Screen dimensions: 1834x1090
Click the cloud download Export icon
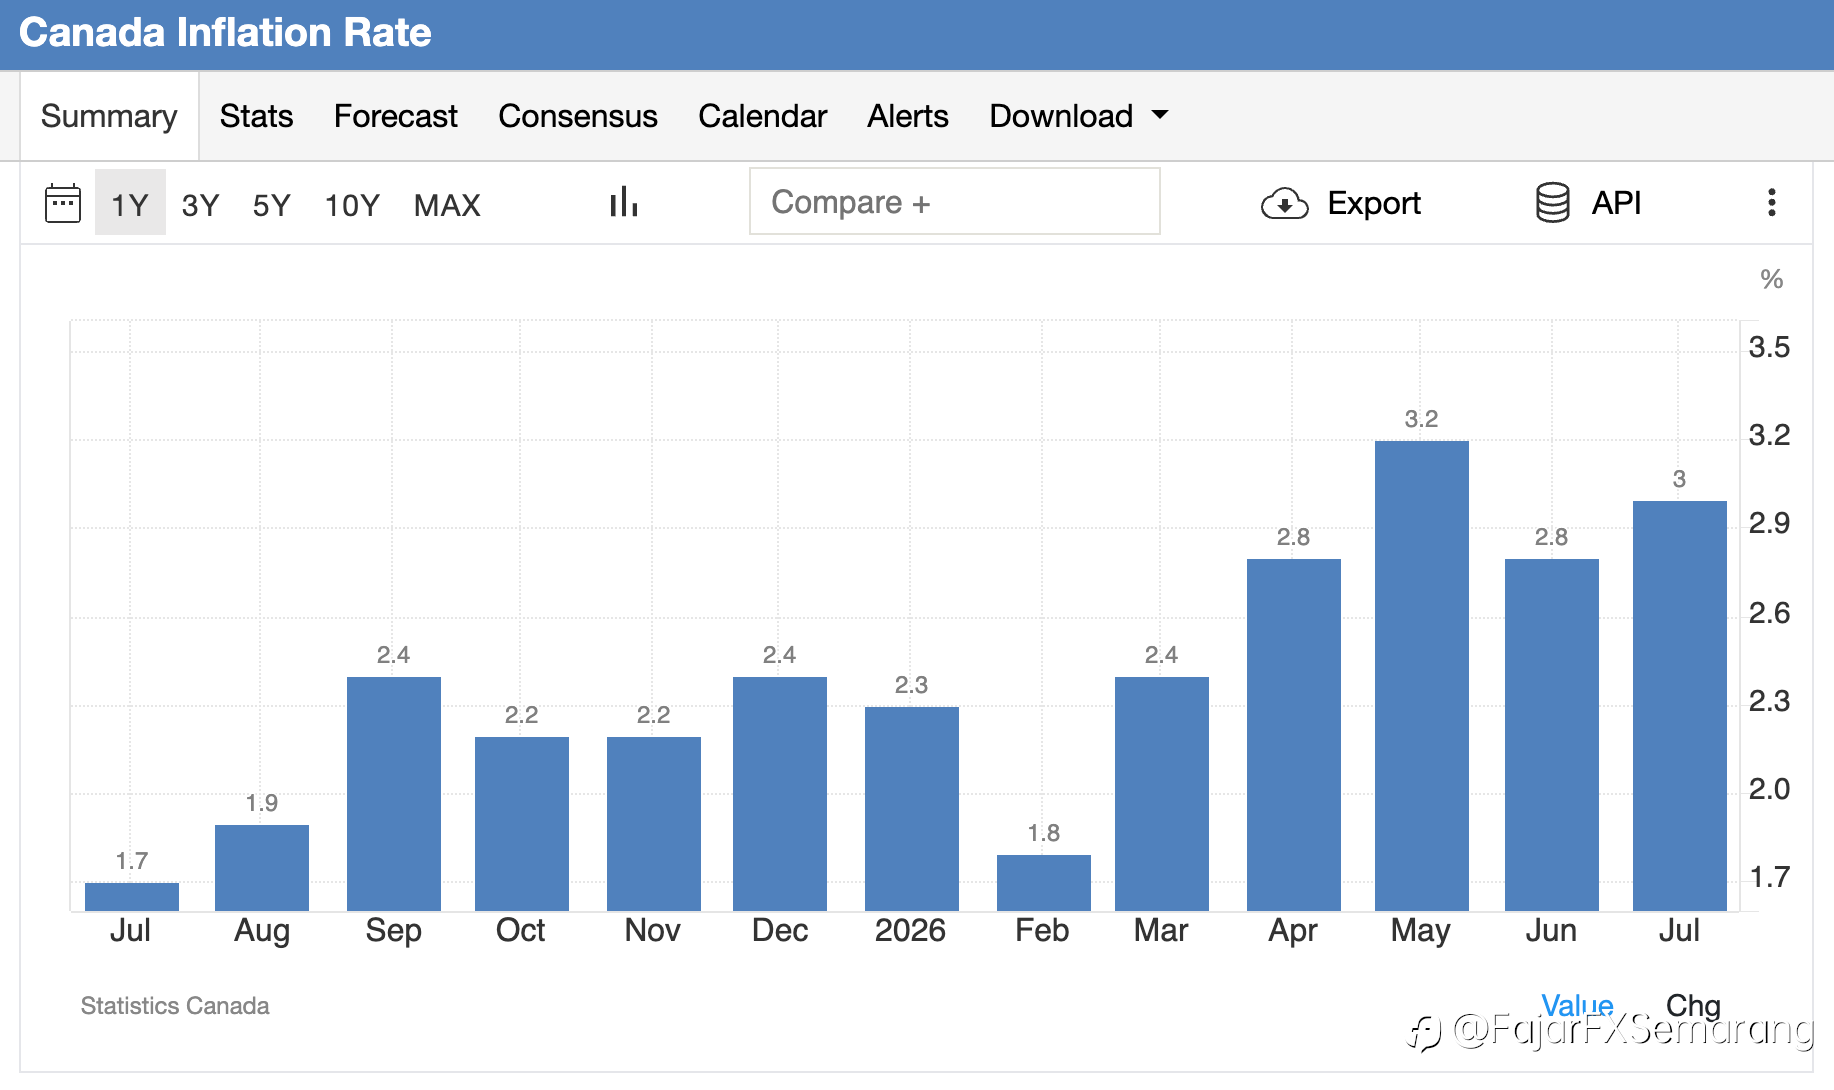[x=1285, y=203]
